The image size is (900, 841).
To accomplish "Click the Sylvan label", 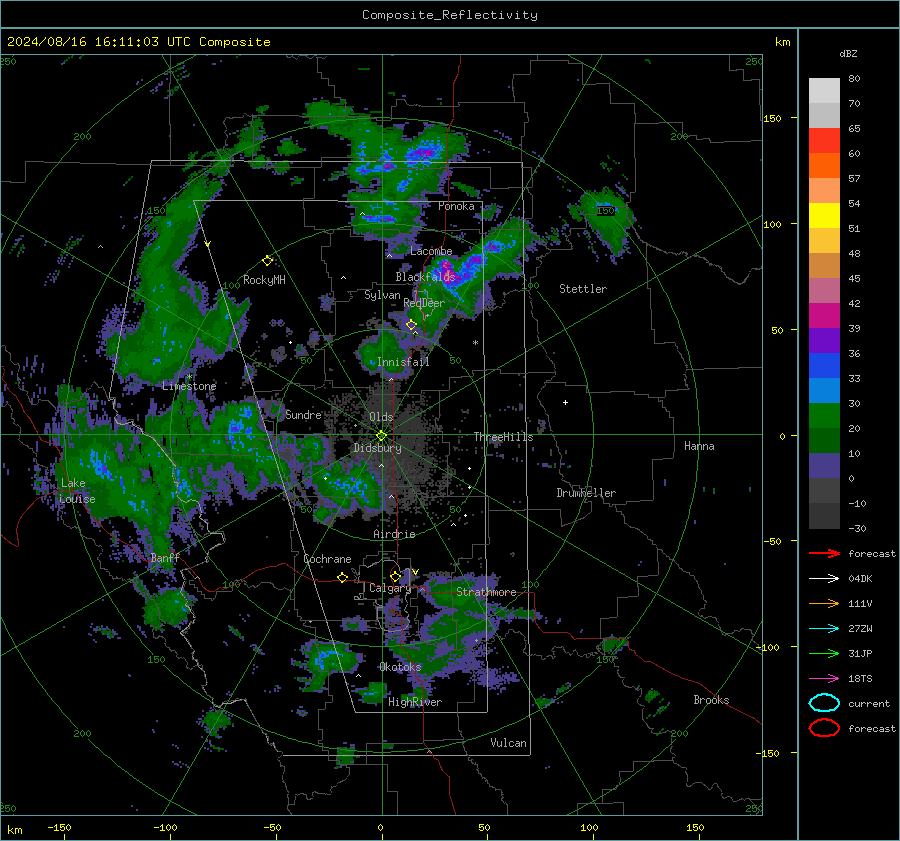I will pos(382,294).
